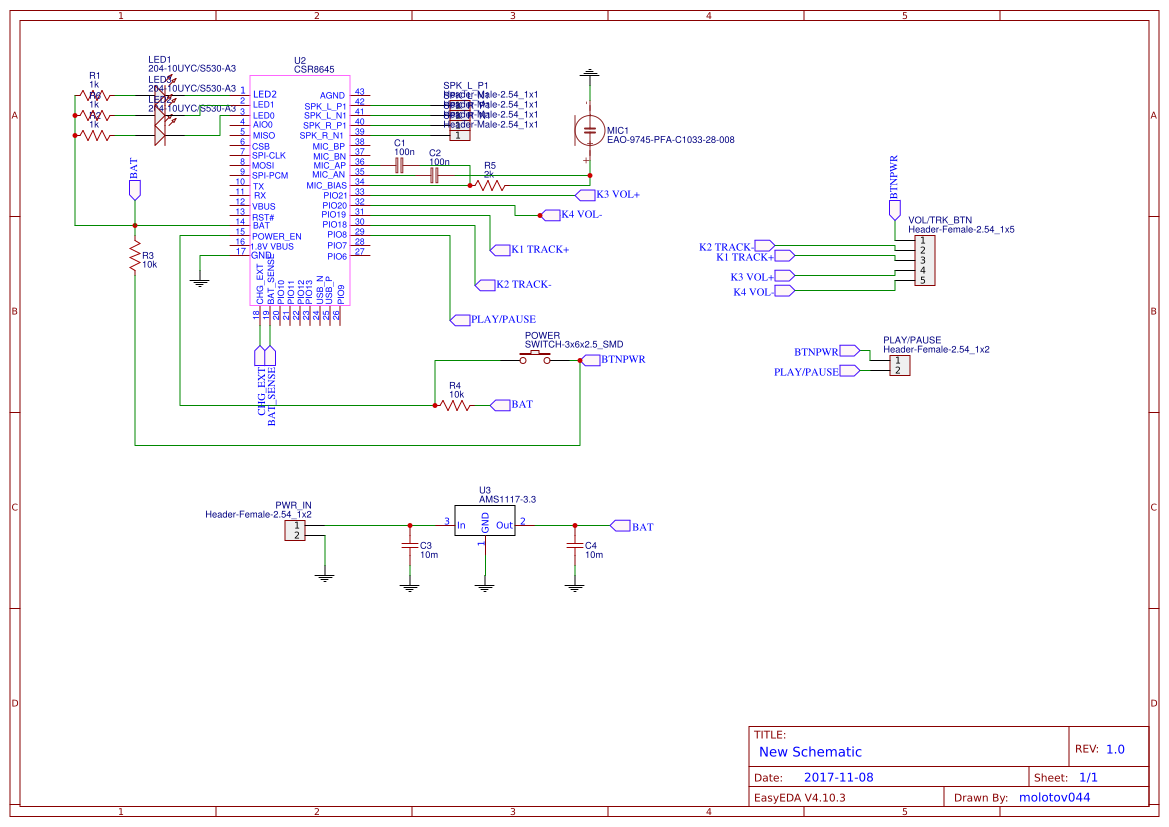Select the AMS1117-3.3 regulator U3

485,522
